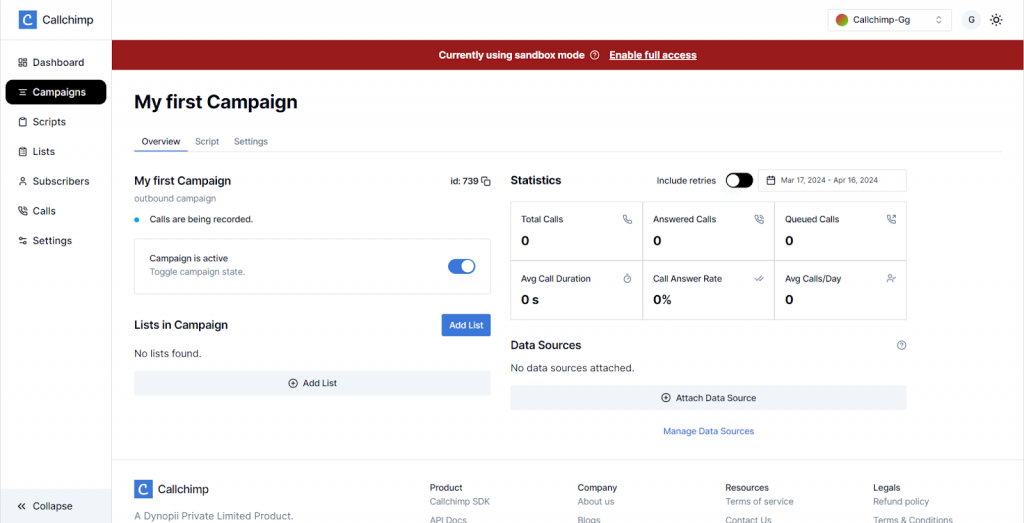This screenshot has width=1024, height=523.
Task: Click Attach Data Source button
Action: pyautogui.click(x=709, y=398)
